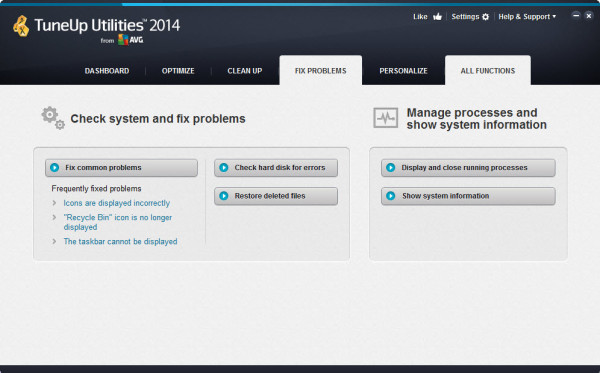Close the TuneUp Utilities window
The image size is (600, 373).
pos(589,15)
